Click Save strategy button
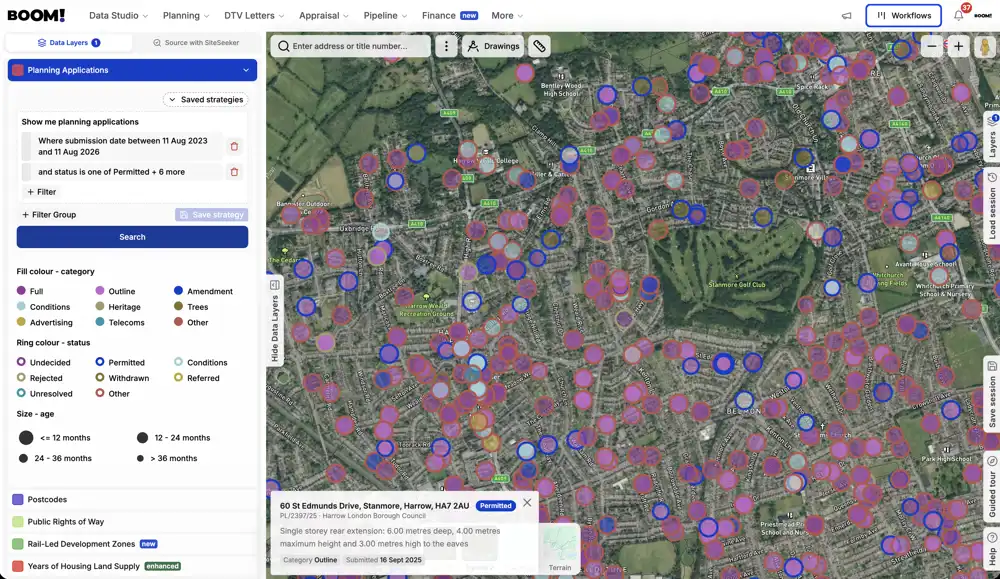This screenshot has height=579, width=1000. click(x=211, y=215)
